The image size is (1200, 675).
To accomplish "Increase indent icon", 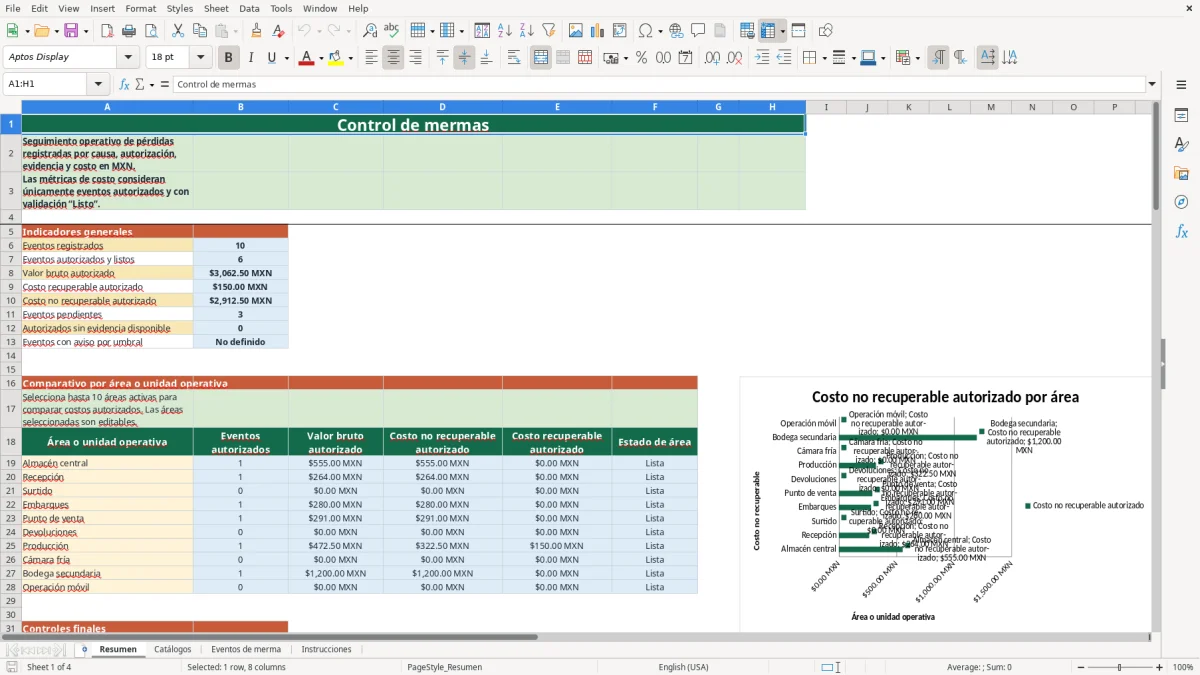I will click(762, 58).
